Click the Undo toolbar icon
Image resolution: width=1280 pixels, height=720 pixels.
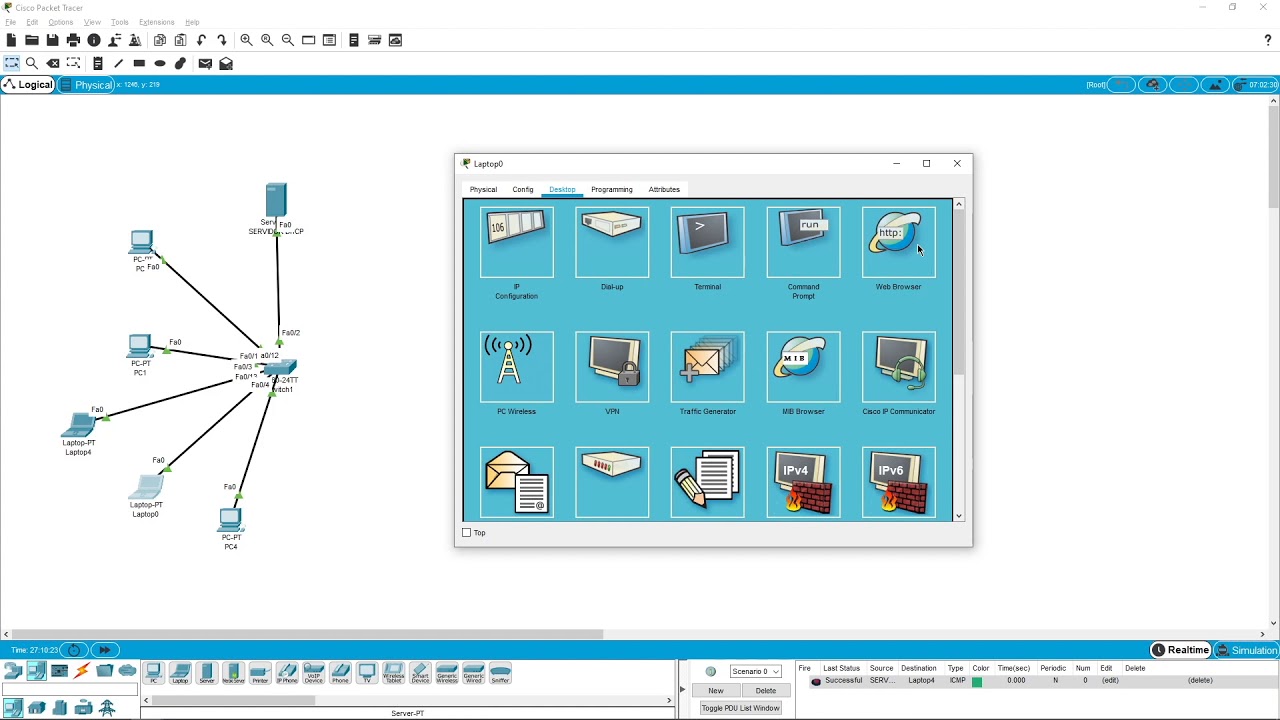coord(201,40)
